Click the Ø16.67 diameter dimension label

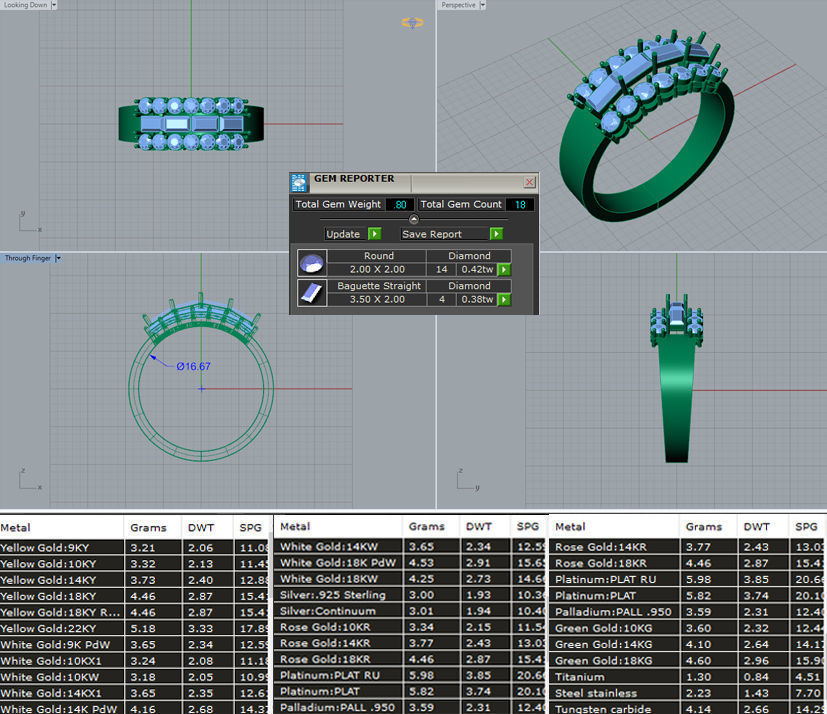(x=193, y=366)
